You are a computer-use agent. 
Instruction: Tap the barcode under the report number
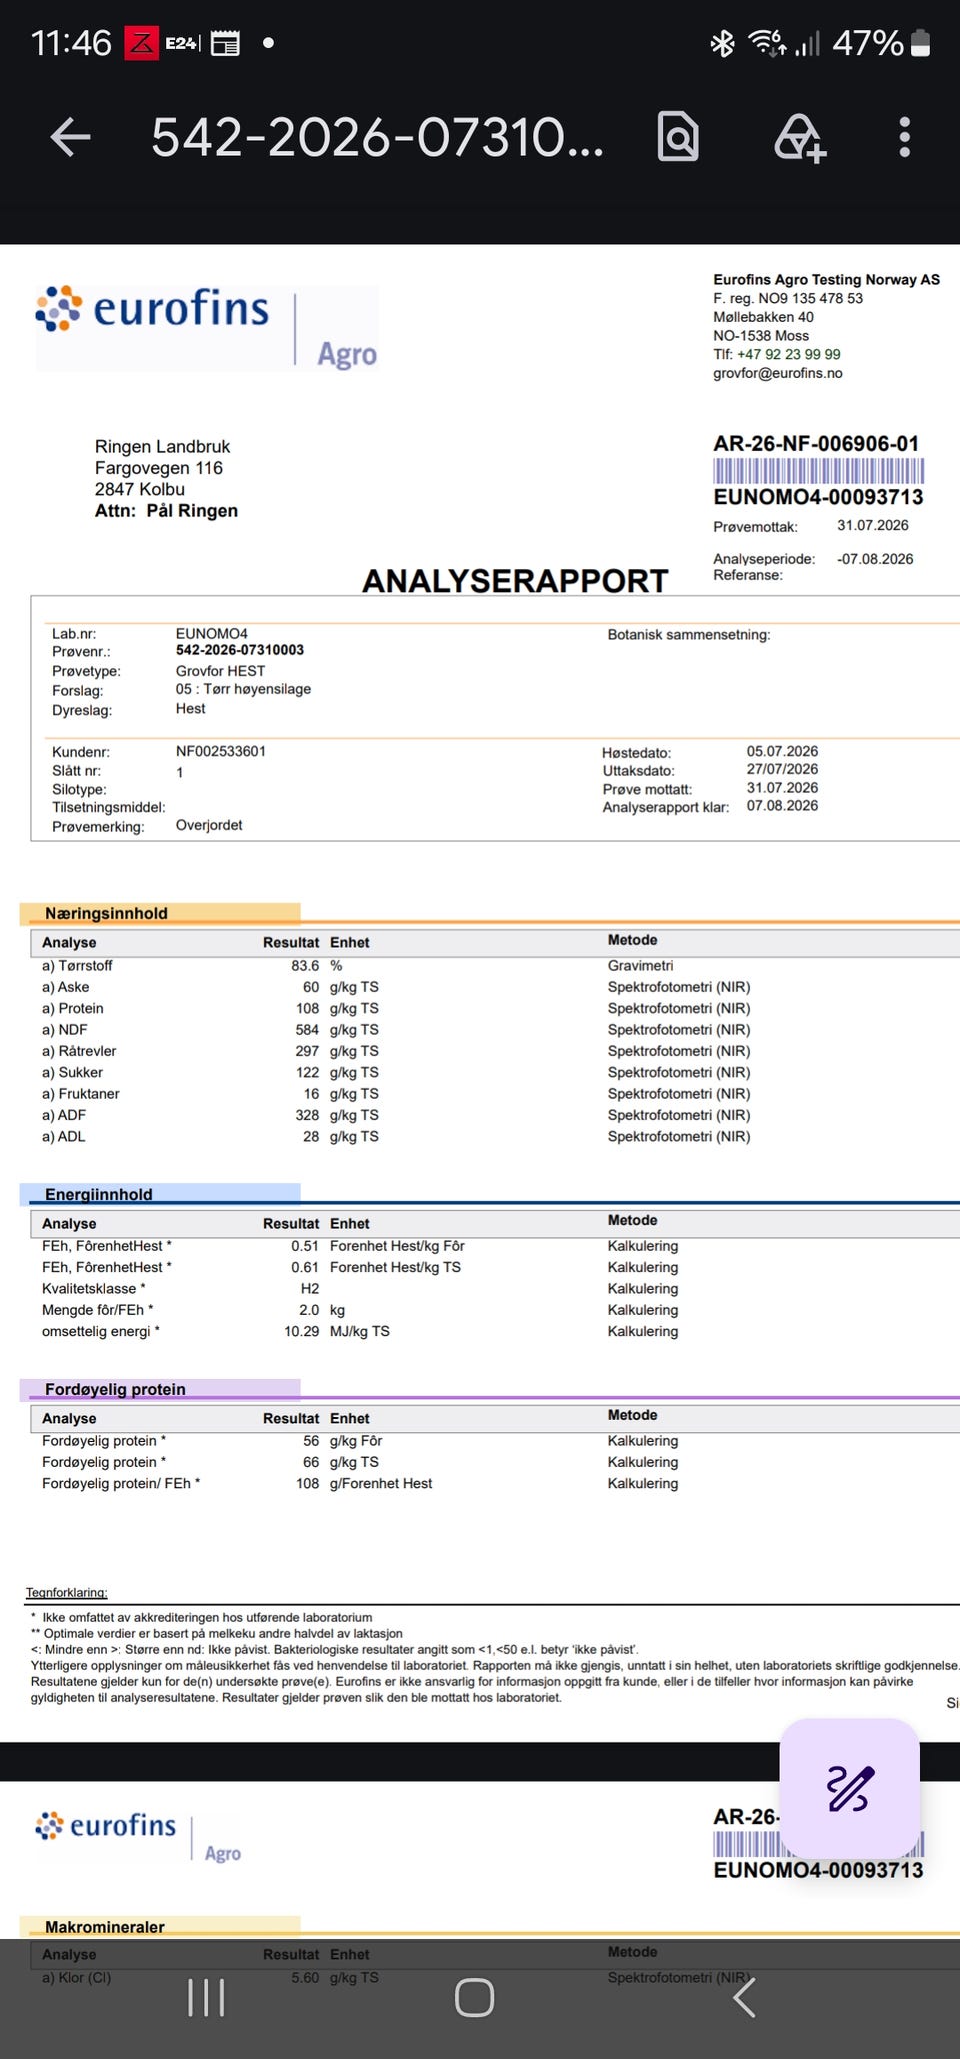[818, 471]
